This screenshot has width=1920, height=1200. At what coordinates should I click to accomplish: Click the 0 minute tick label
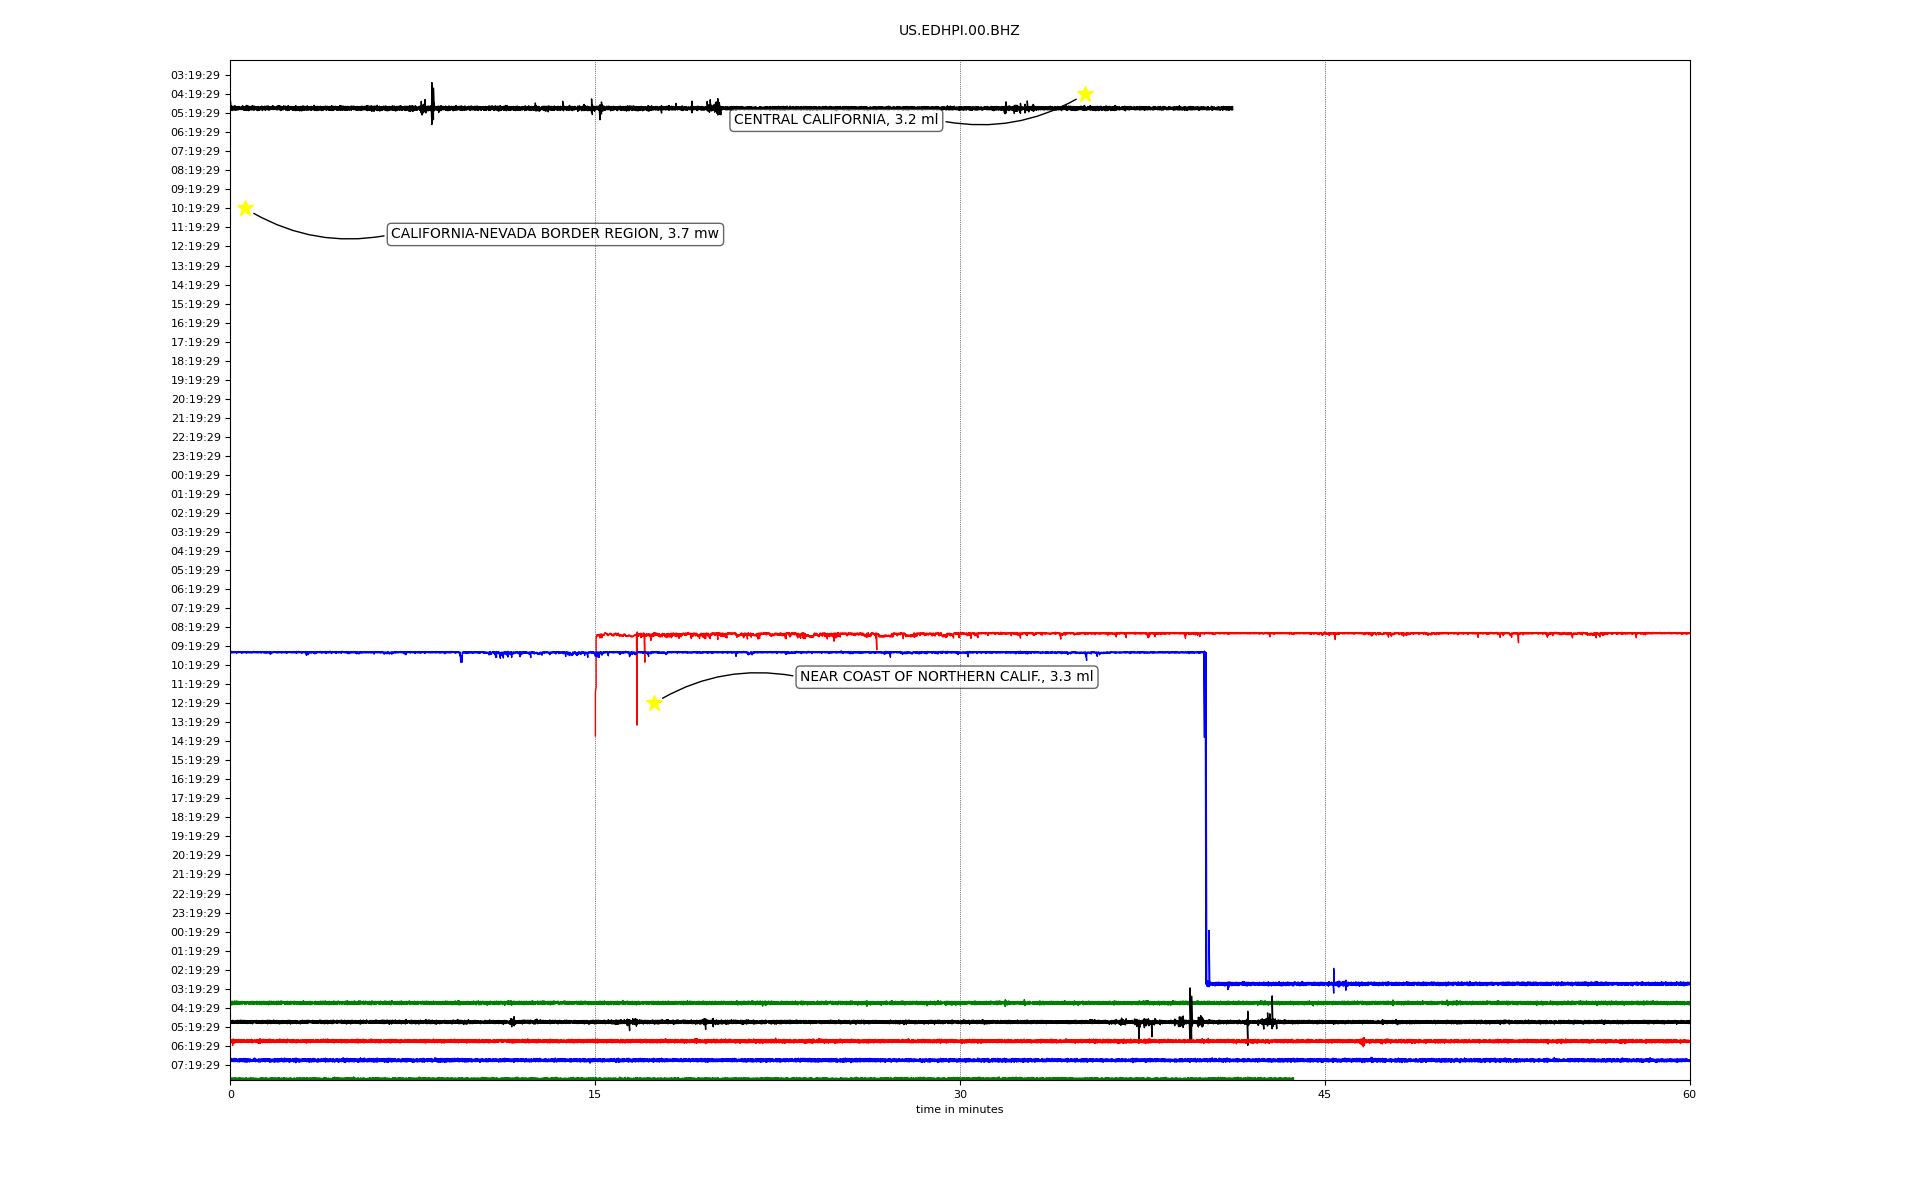(x=231, y=1094)
